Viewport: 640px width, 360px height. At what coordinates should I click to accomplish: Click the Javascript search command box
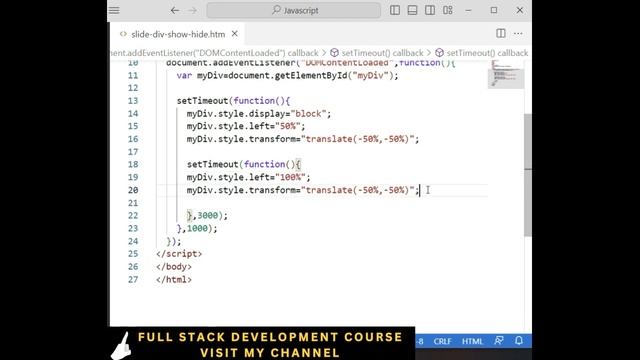(x=294, y=10)
